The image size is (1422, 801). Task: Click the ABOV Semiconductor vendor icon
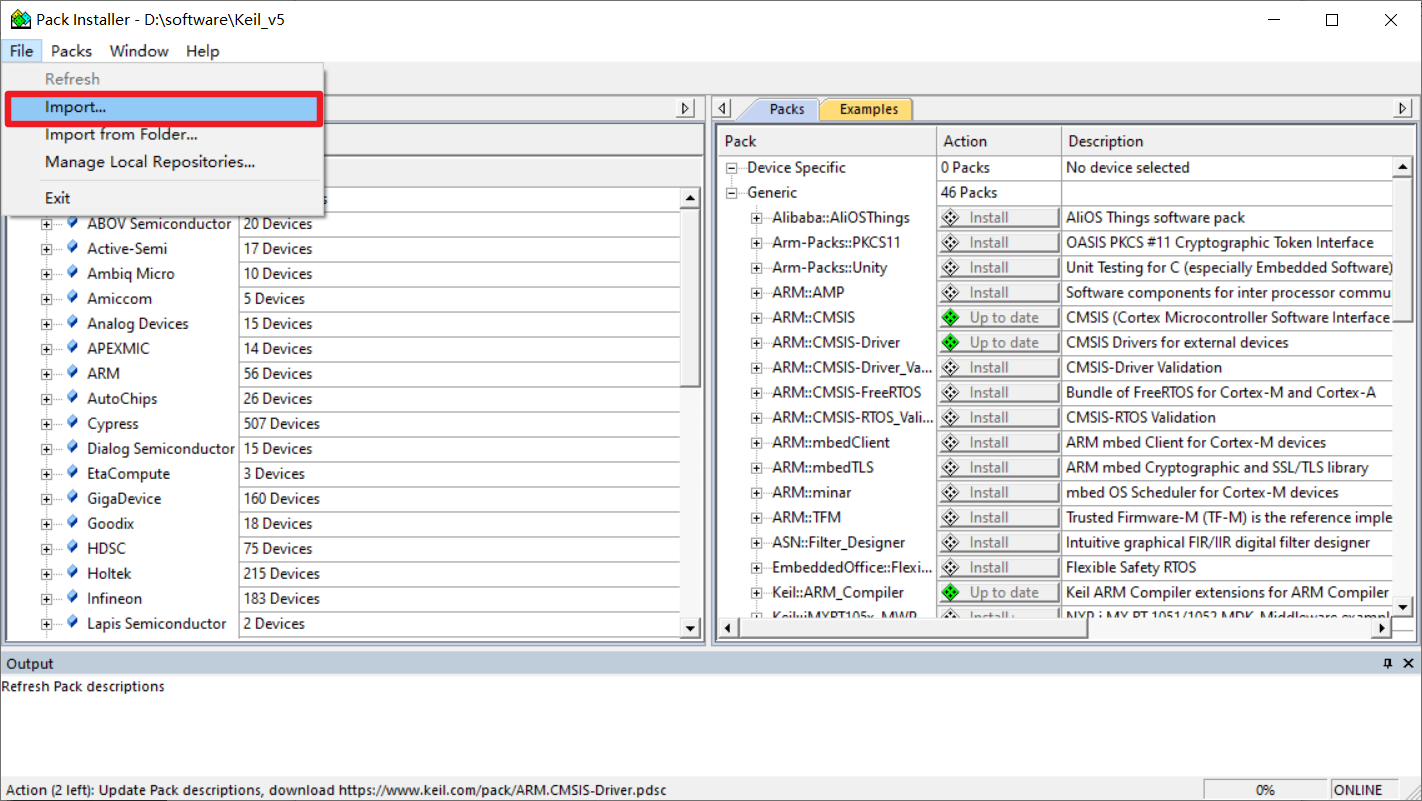point(72,223)
